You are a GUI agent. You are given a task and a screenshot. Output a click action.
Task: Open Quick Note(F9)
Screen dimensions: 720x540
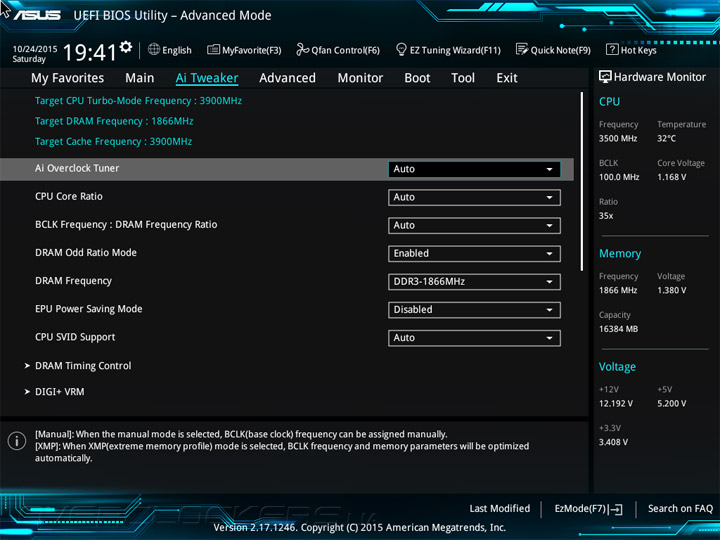pyautogui.click(x=553, y=50)
